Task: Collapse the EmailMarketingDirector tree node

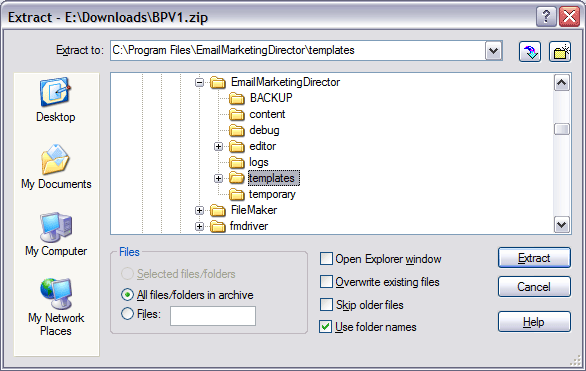Action: point(199,83)
